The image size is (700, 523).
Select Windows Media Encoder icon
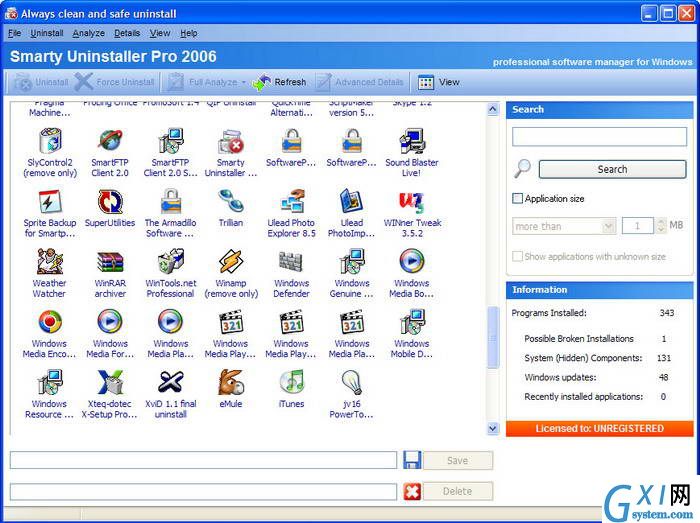[x=50, y=322]
